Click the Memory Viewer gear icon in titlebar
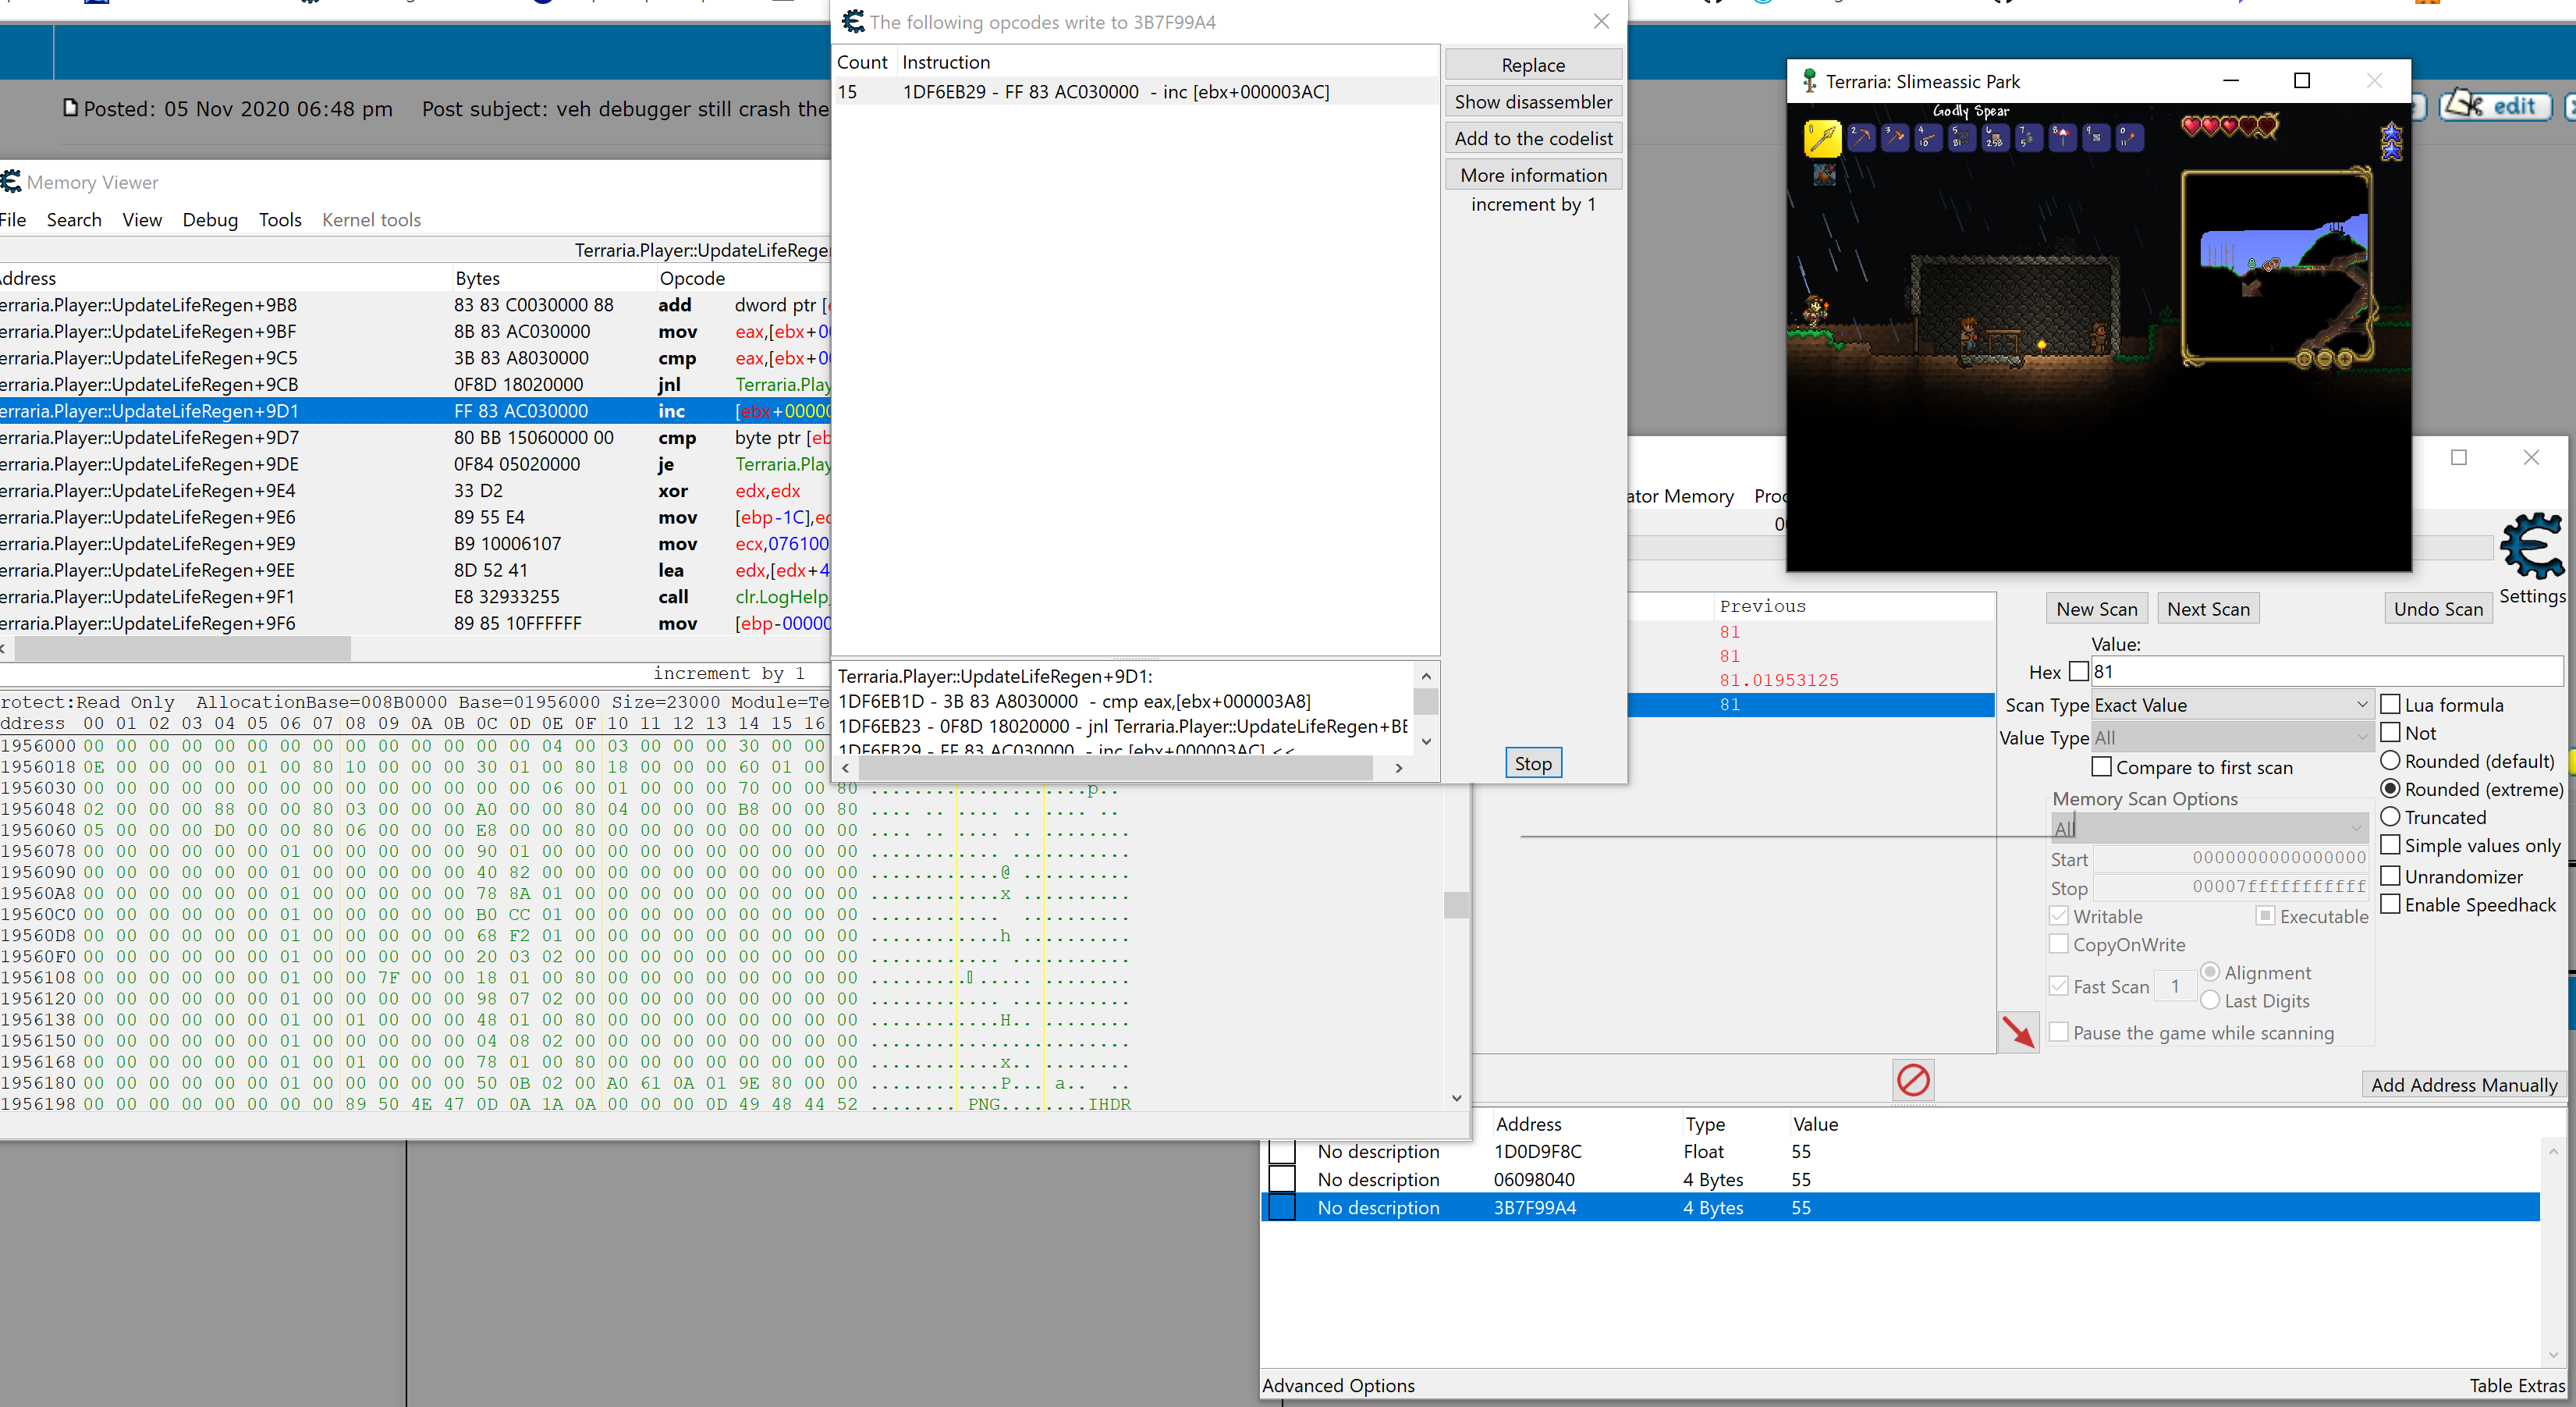The width and height of the screenshot is (2576, 1407). [x=11, y=181]
